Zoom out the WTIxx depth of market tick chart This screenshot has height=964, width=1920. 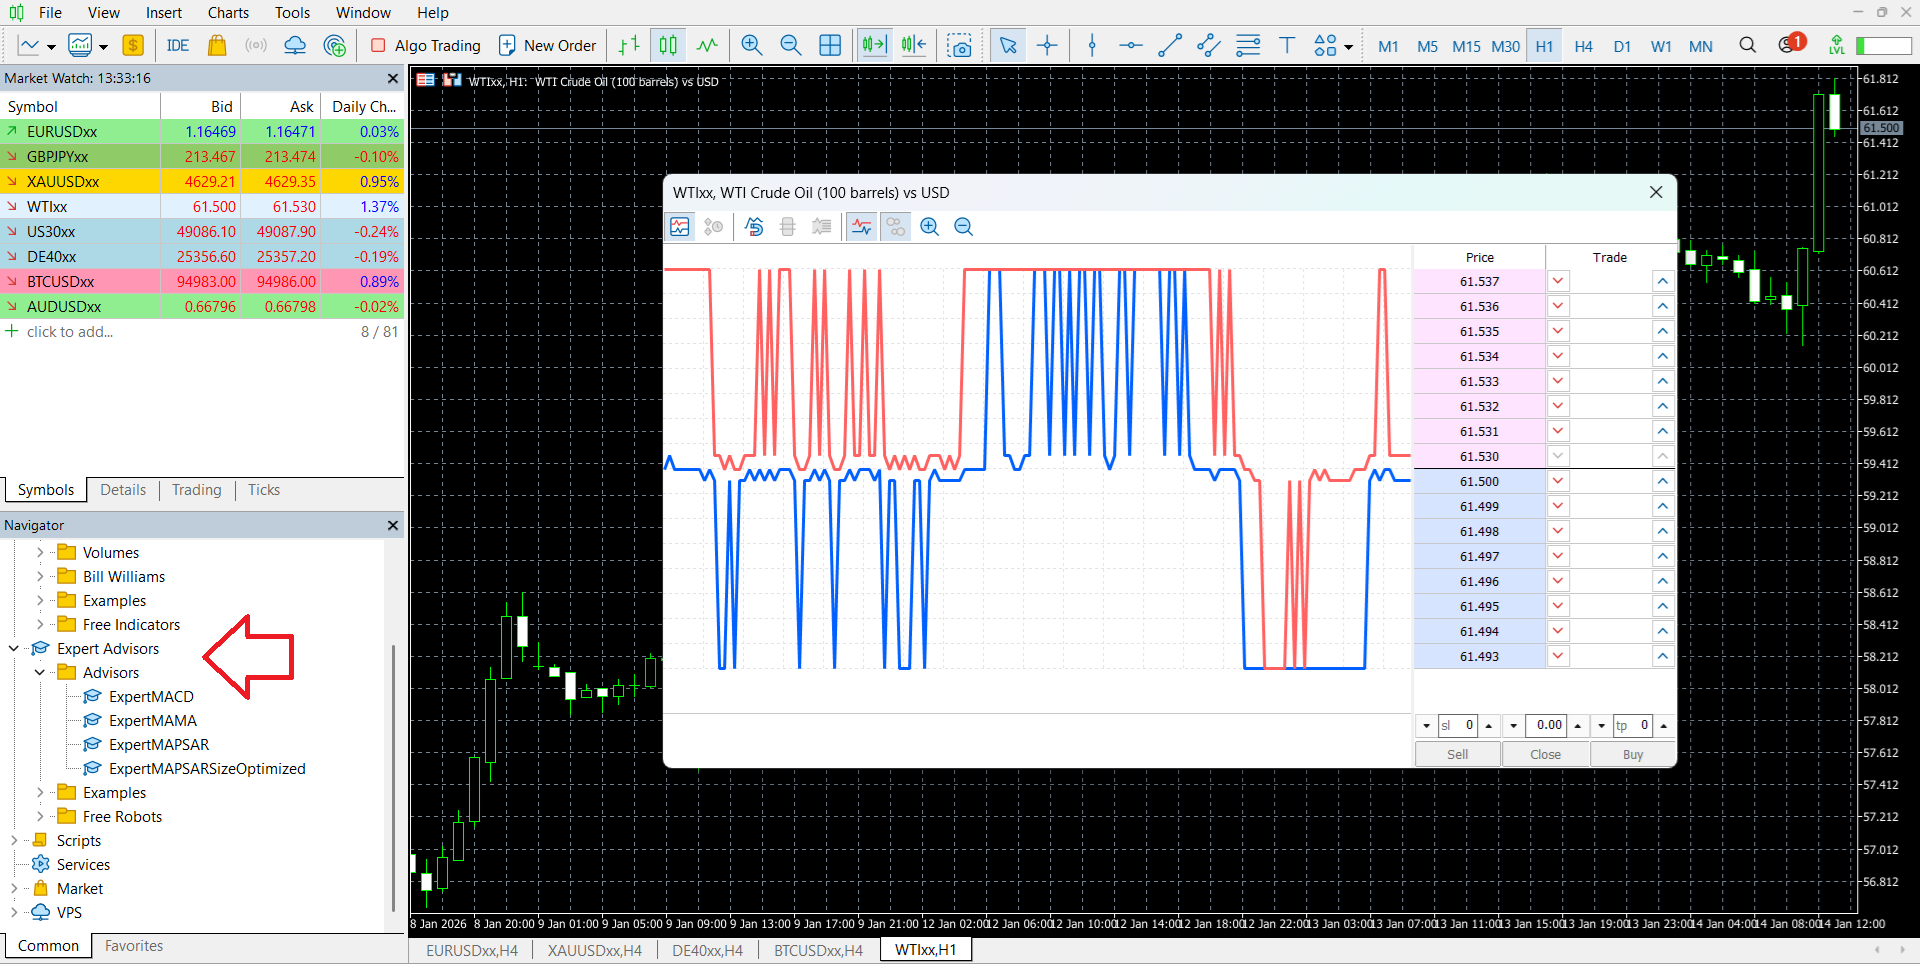[x=963, y=227]
